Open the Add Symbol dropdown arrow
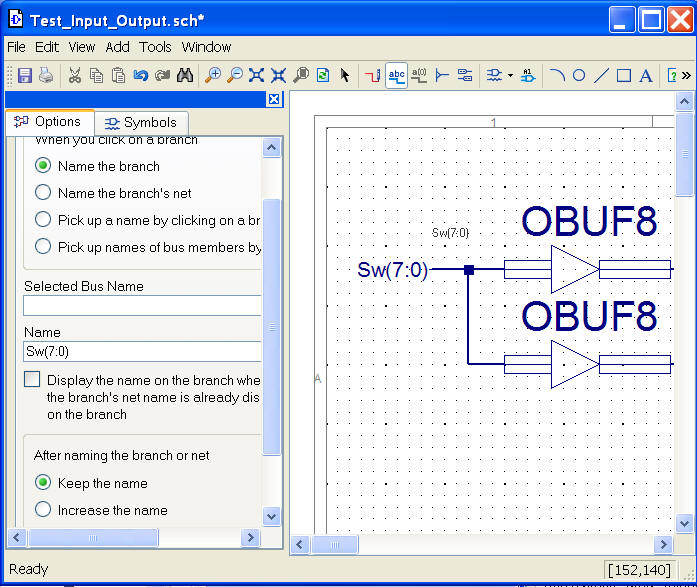 (510, 76)
